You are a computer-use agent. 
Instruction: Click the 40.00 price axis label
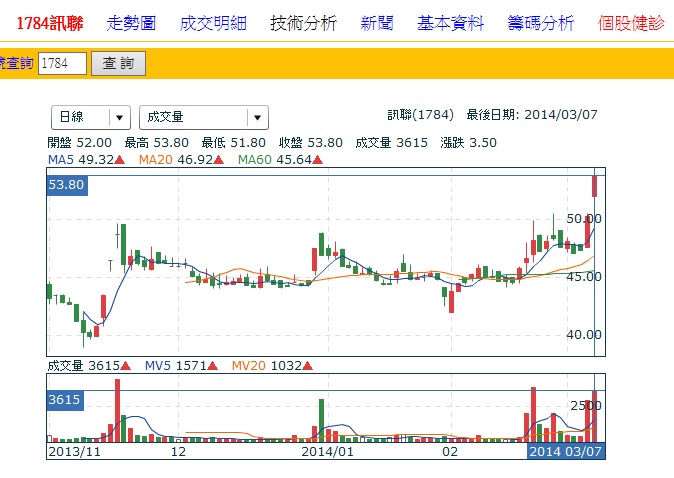[x=584, y=334]
